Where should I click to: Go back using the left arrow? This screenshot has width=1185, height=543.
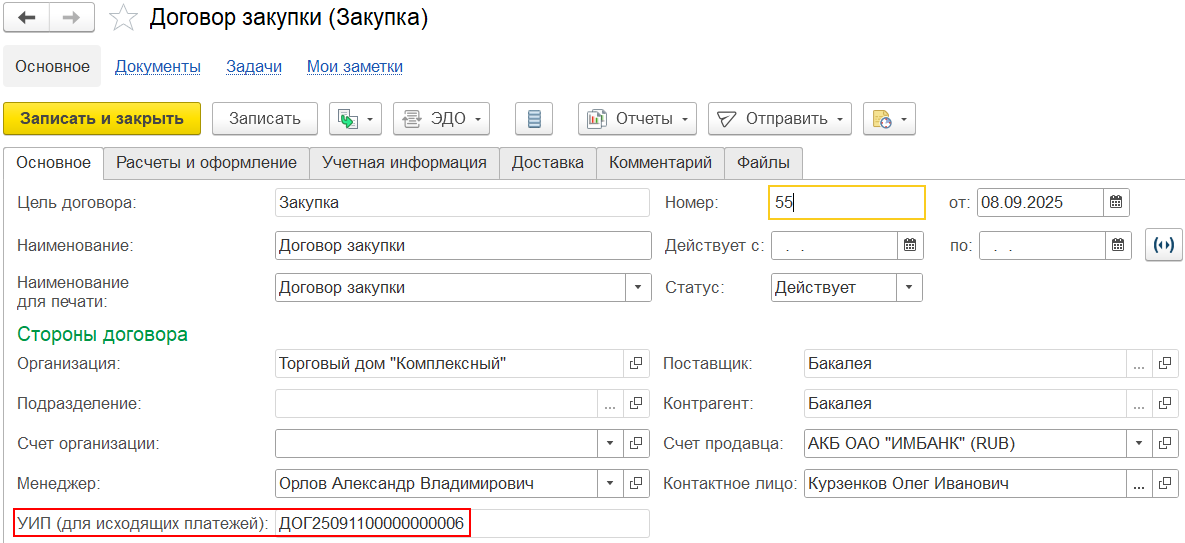pos(27,18)
